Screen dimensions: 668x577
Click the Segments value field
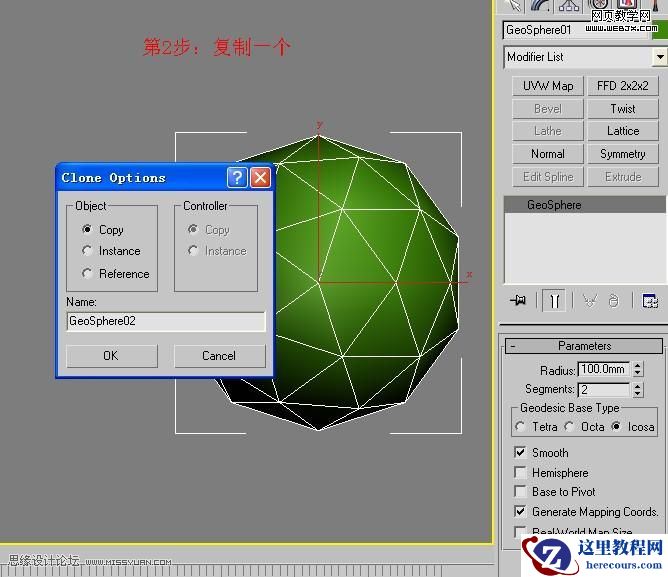point(604,389)
